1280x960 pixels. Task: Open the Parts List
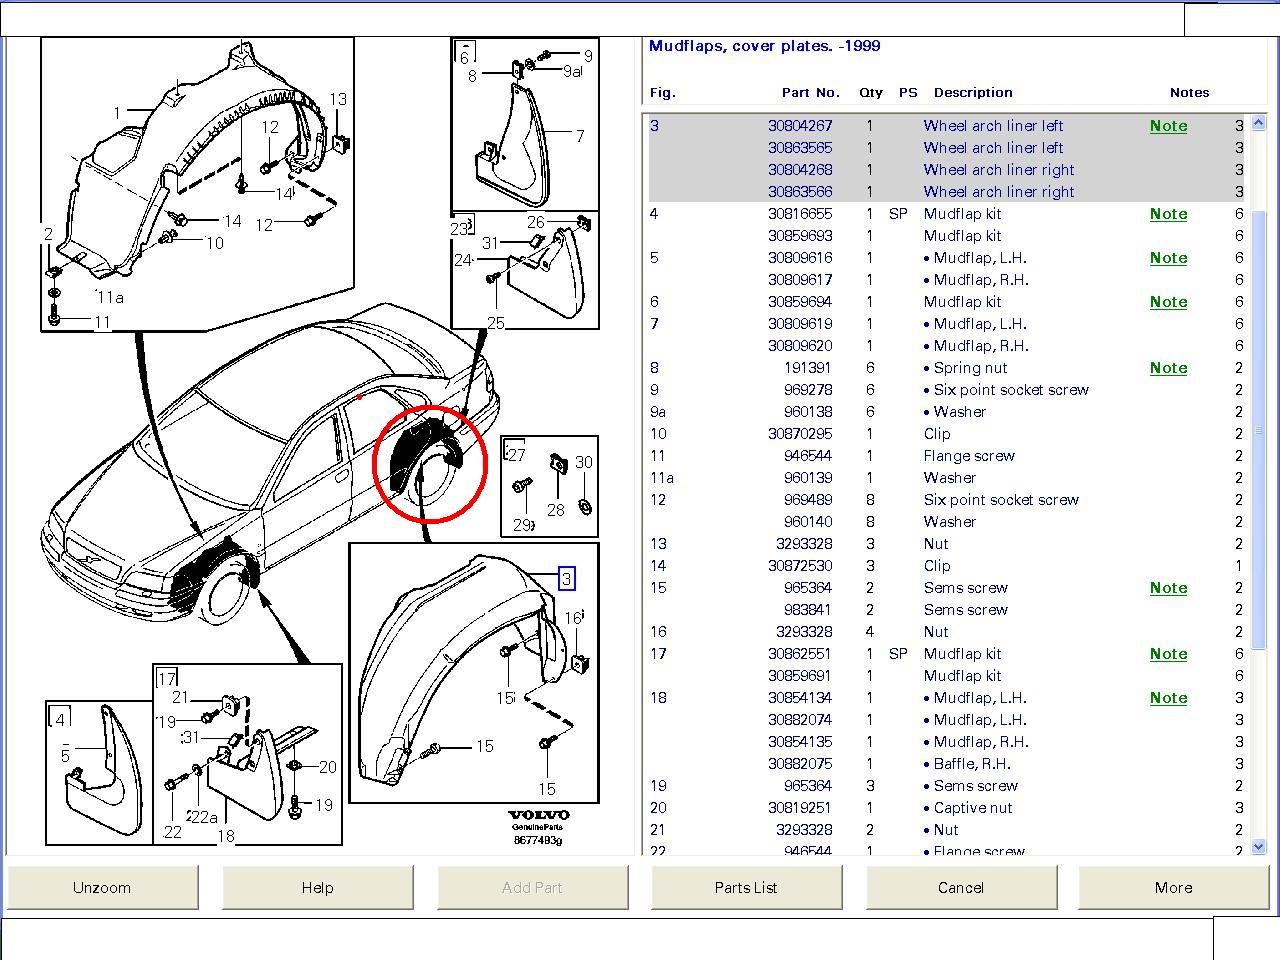[x=746, y=887]
